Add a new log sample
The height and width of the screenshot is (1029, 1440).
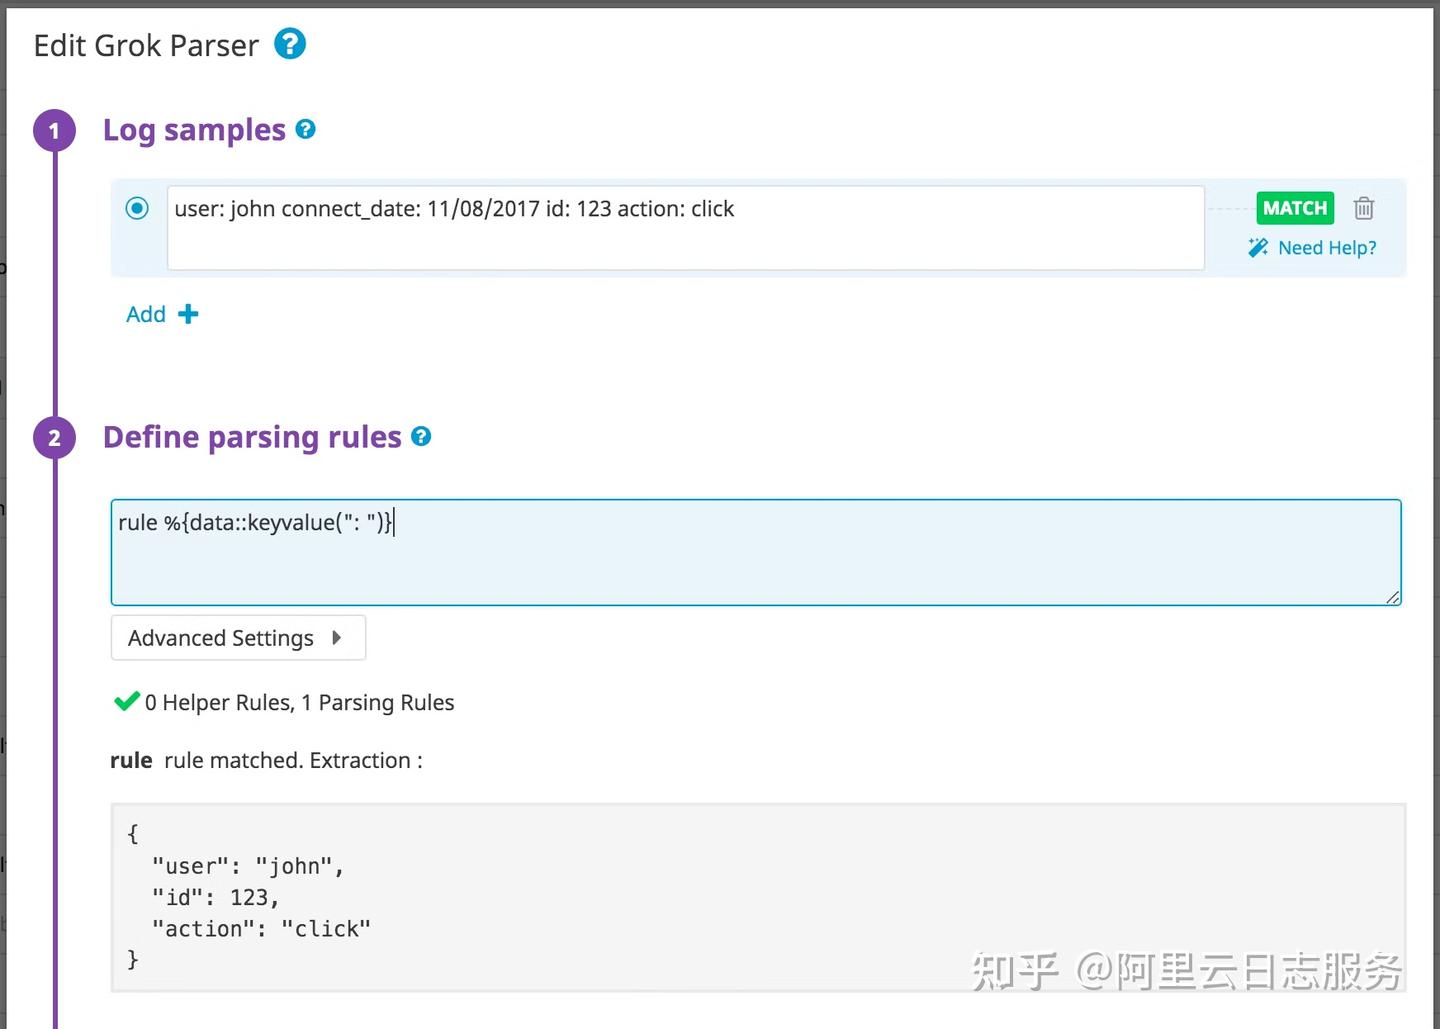point(146,313)
